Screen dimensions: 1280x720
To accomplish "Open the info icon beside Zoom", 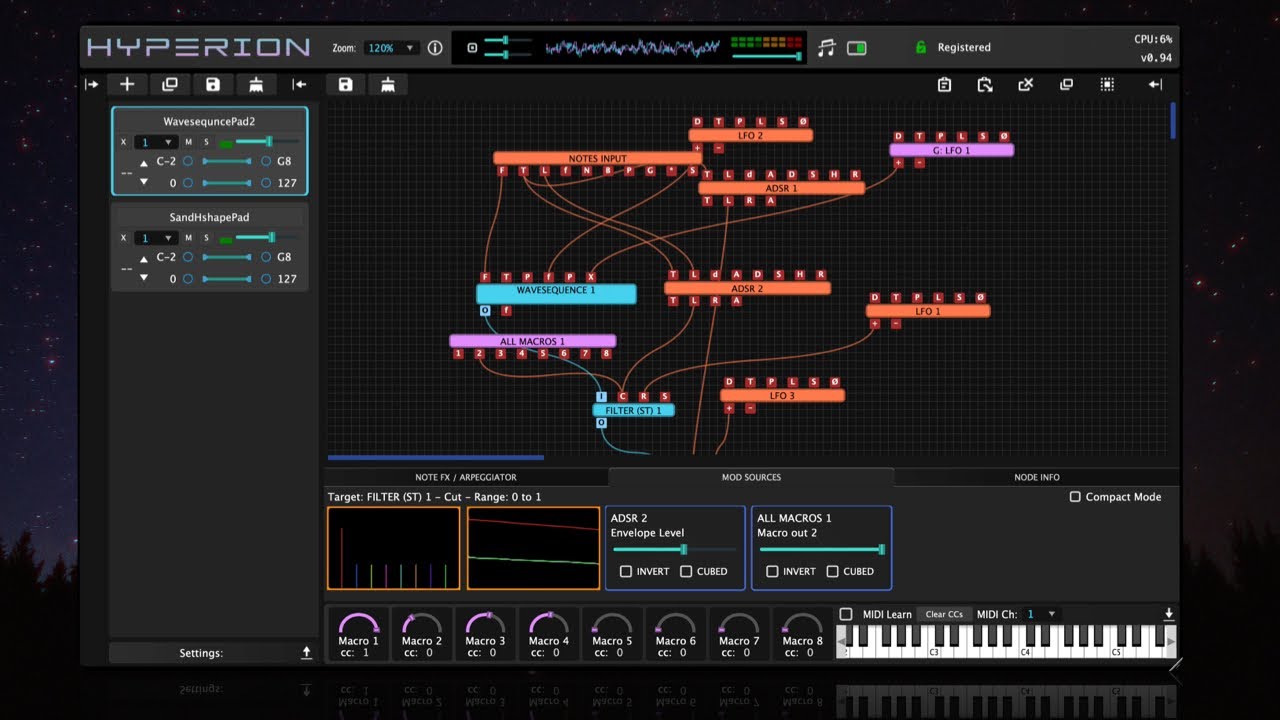I will 435,48.
